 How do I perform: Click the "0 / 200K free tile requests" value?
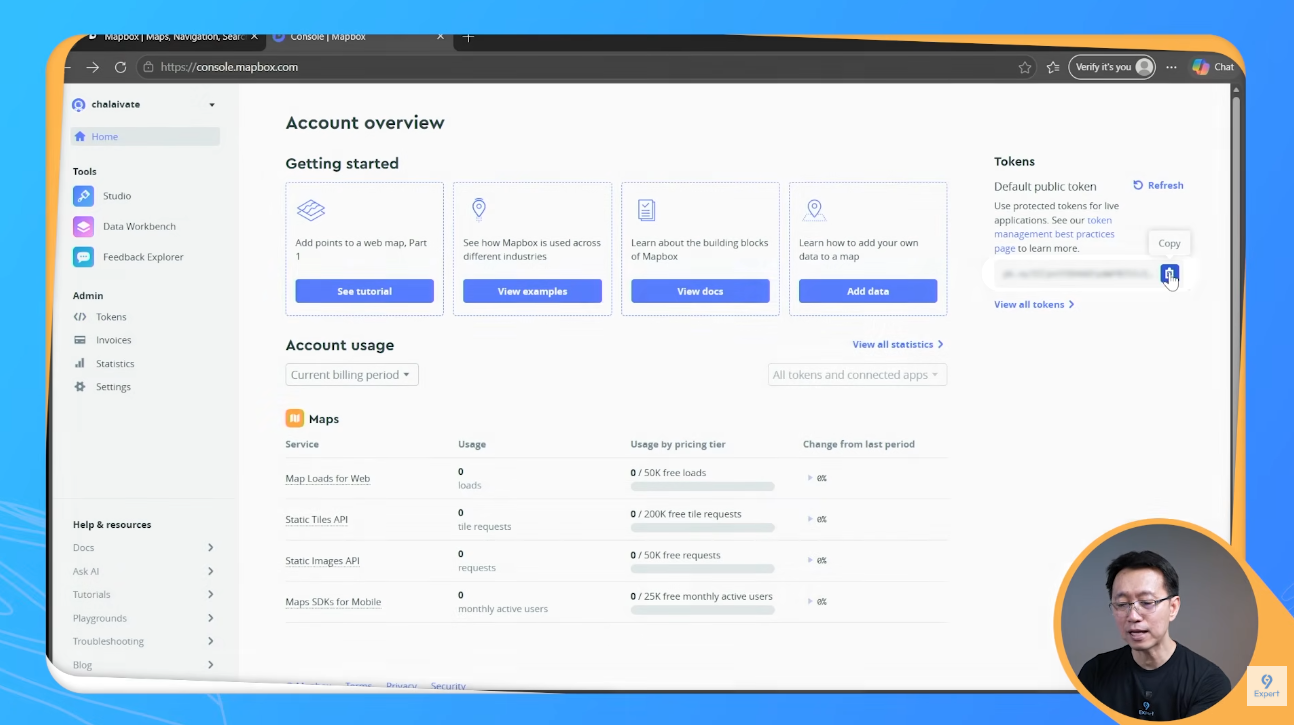coord(686,514)
